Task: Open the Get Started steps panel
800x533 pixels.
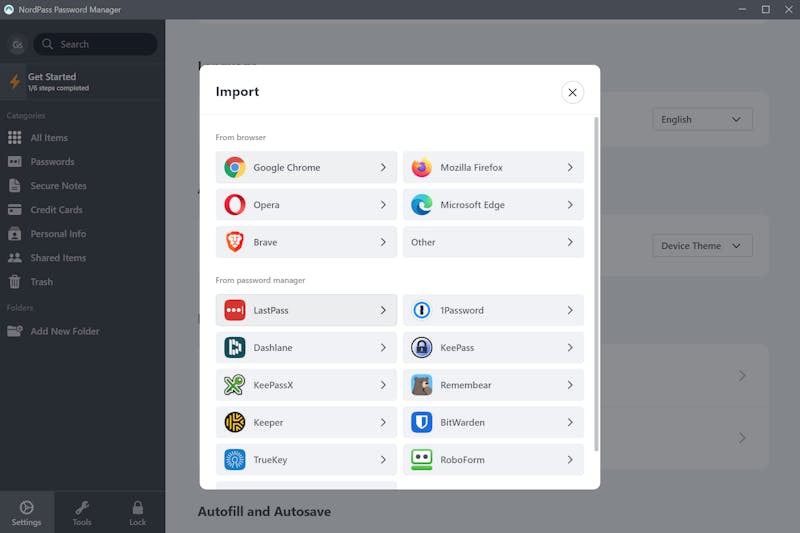Action: pos(82,82)
